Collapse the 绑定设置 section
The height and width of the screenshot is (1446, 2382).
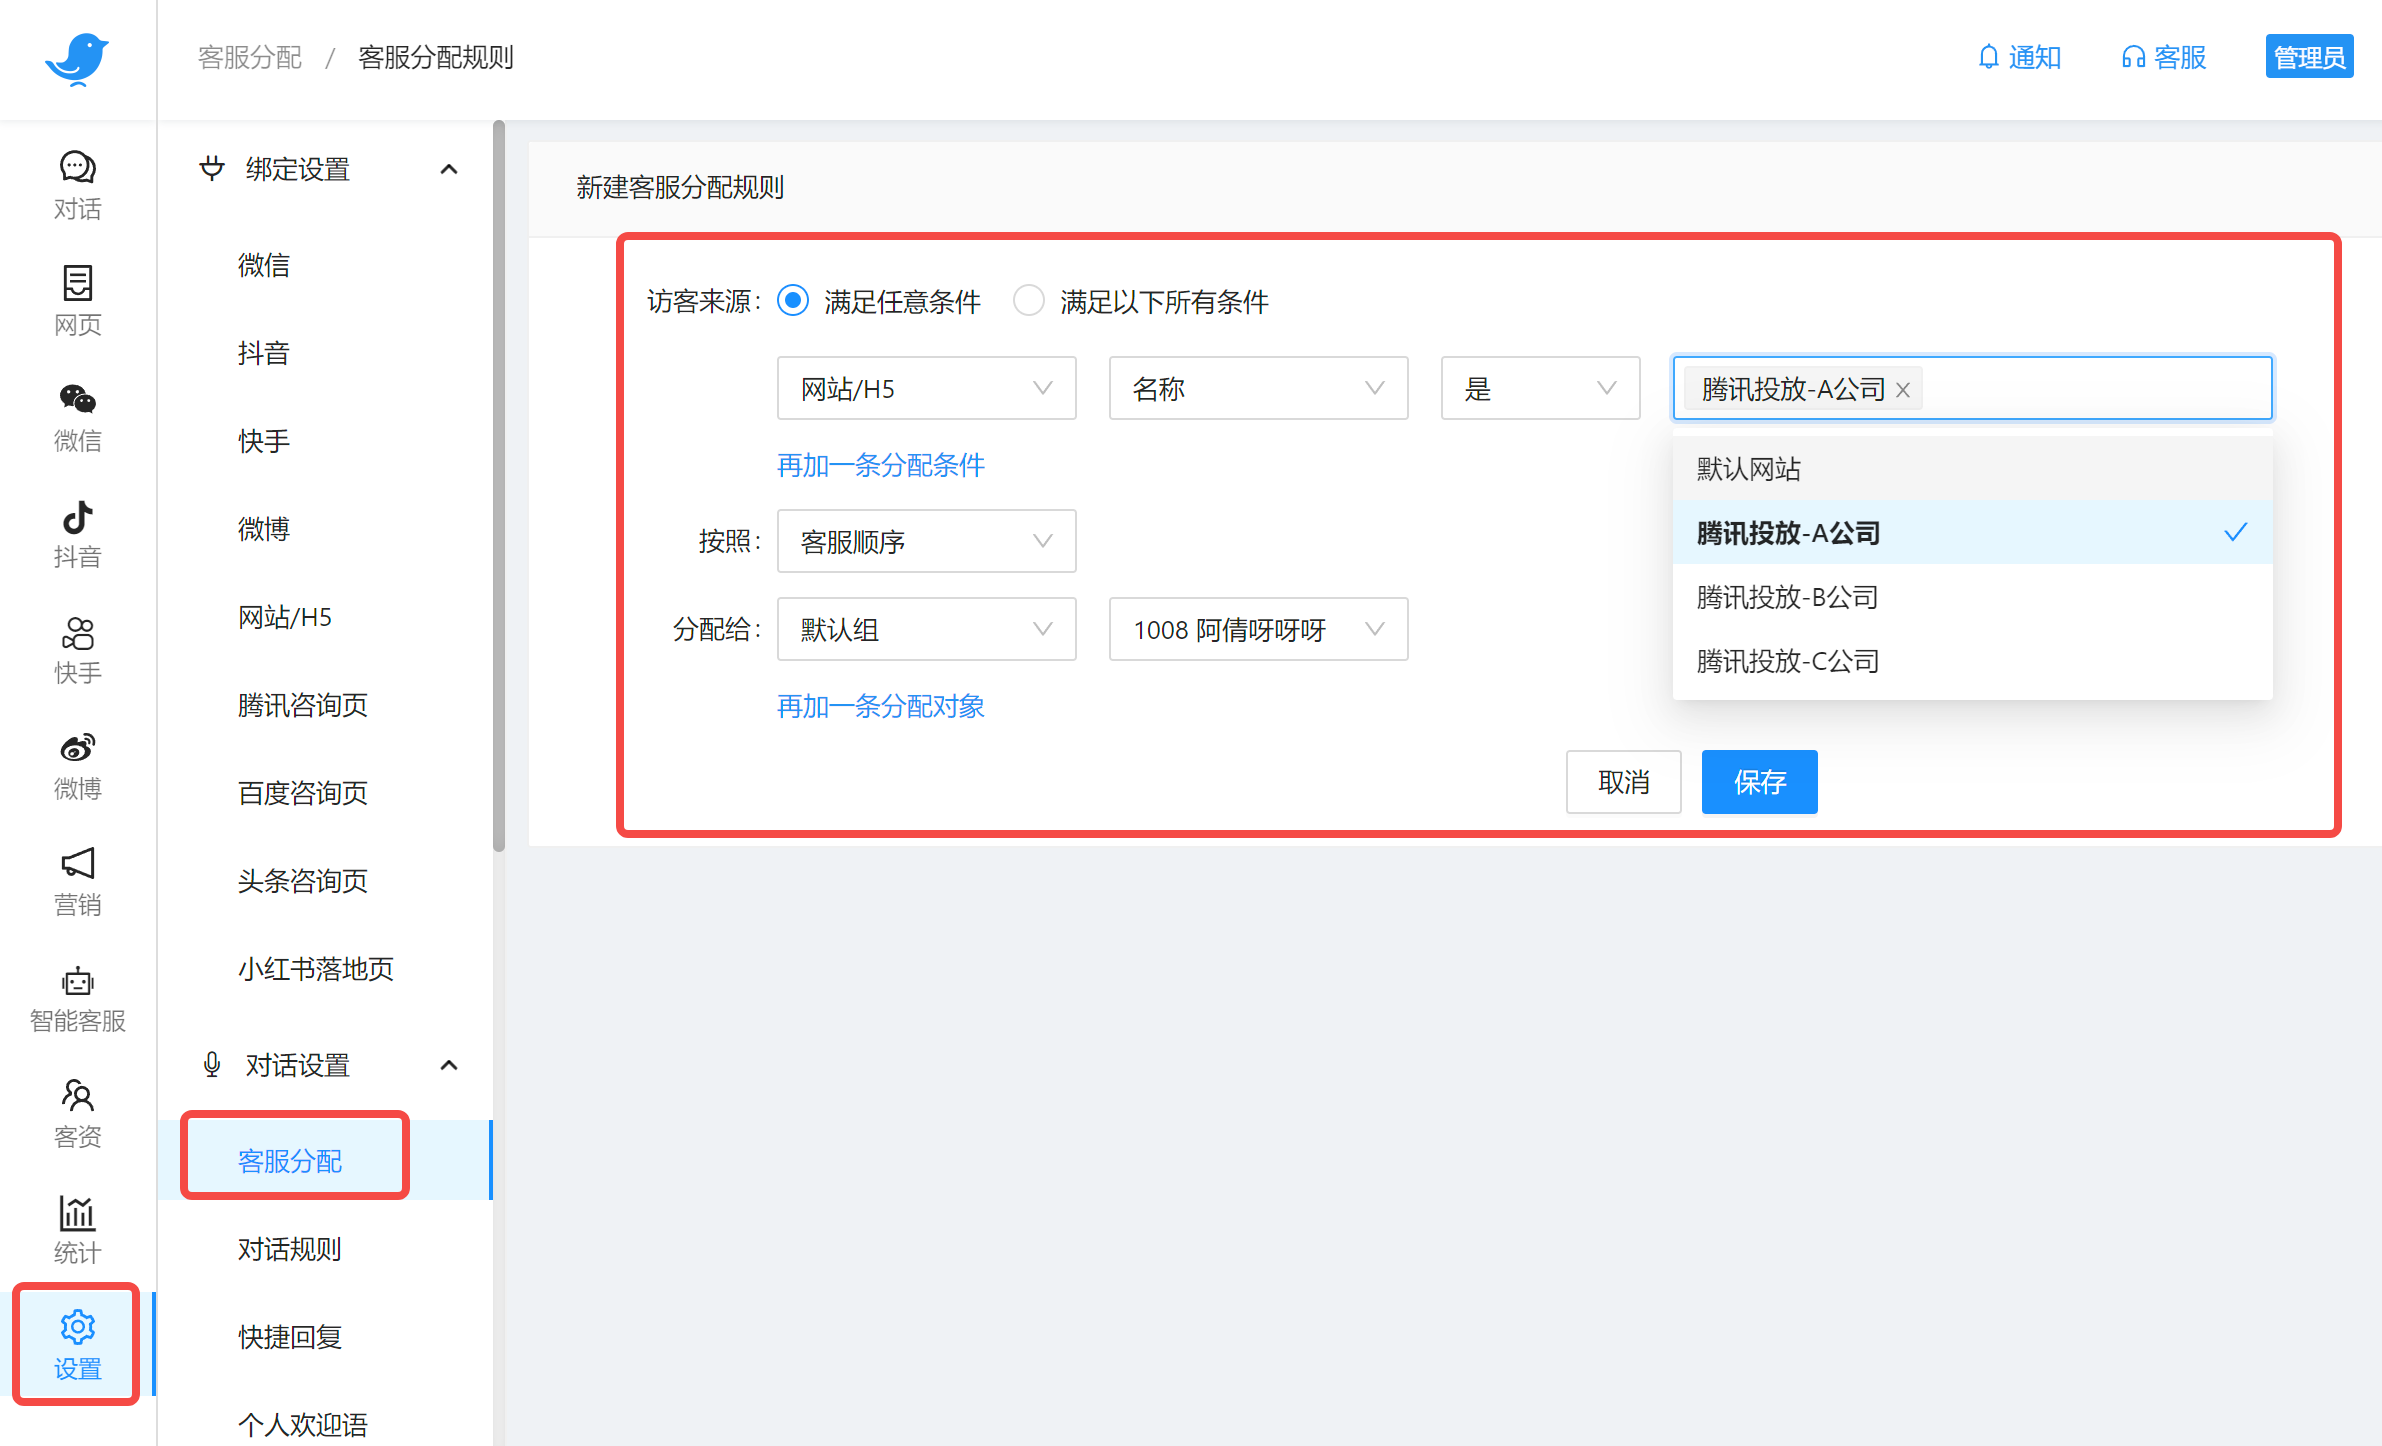point(449,169)
